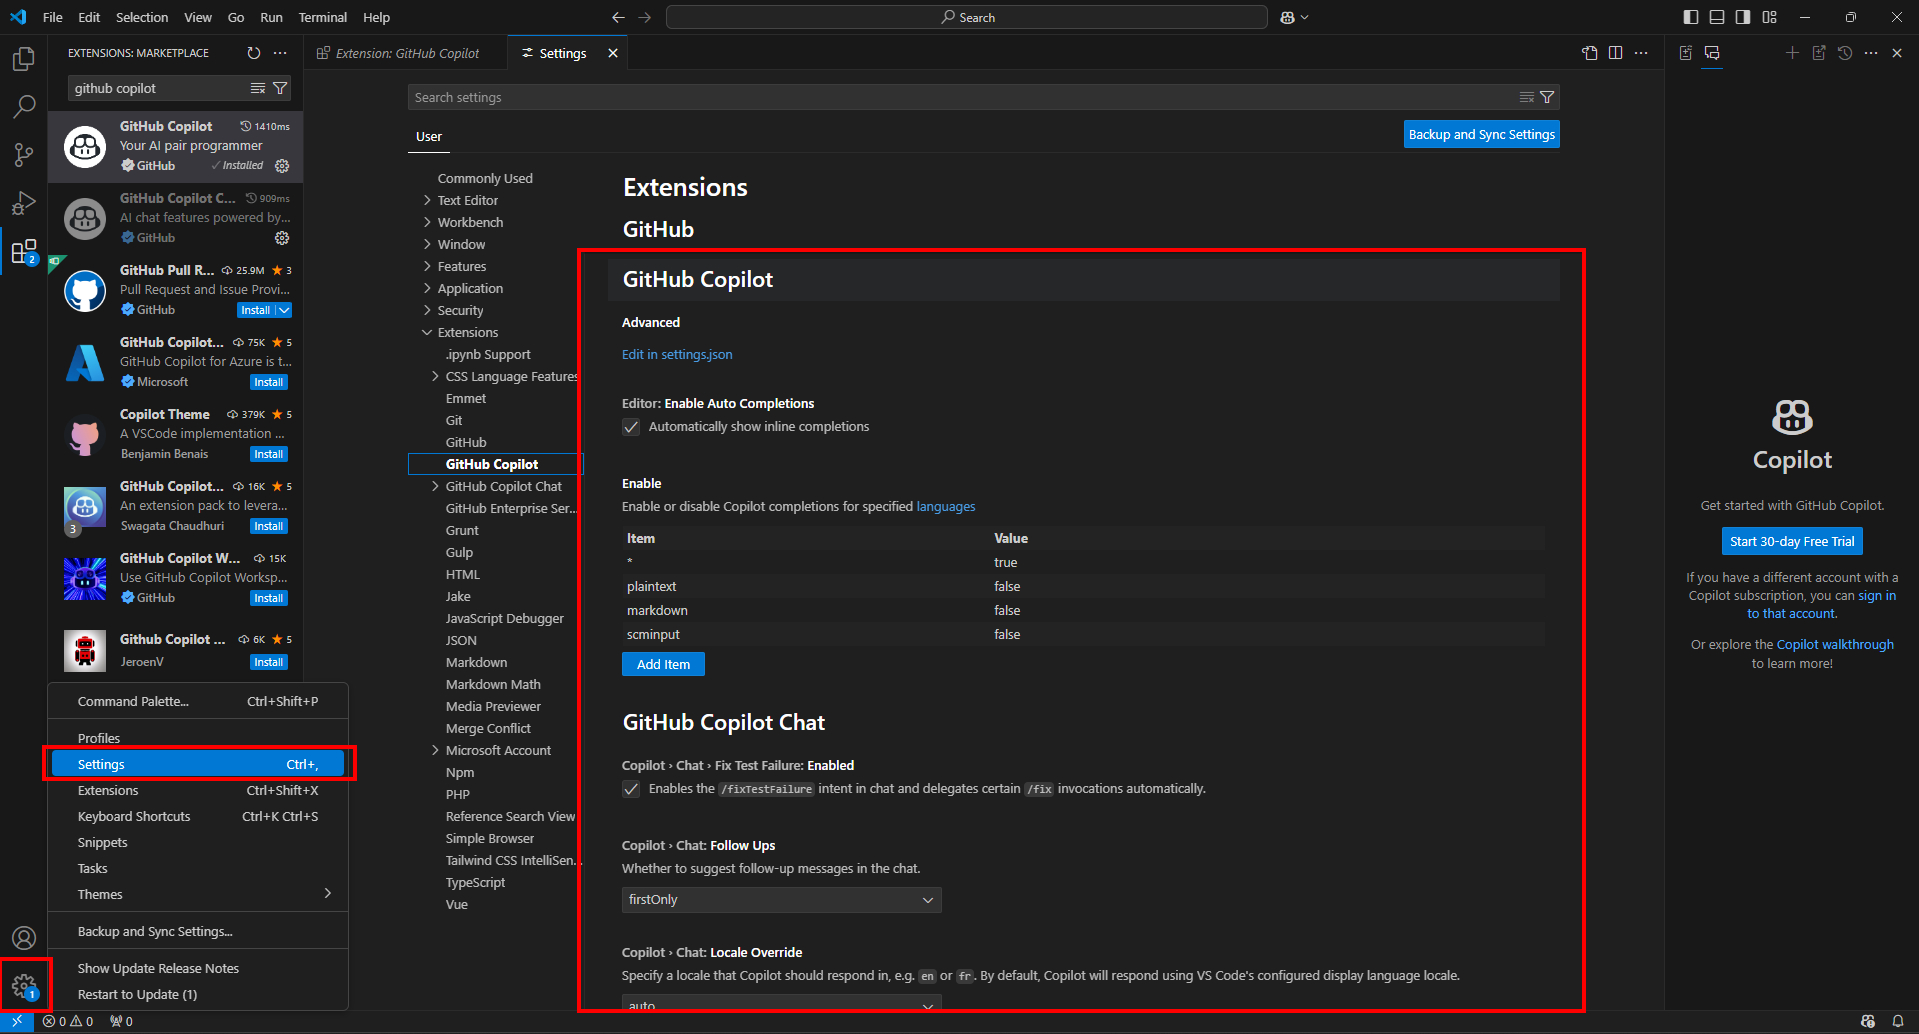Open notifications bell in status bar
Screen dimensions: 1919x1034
[x=1897, y=1021]
